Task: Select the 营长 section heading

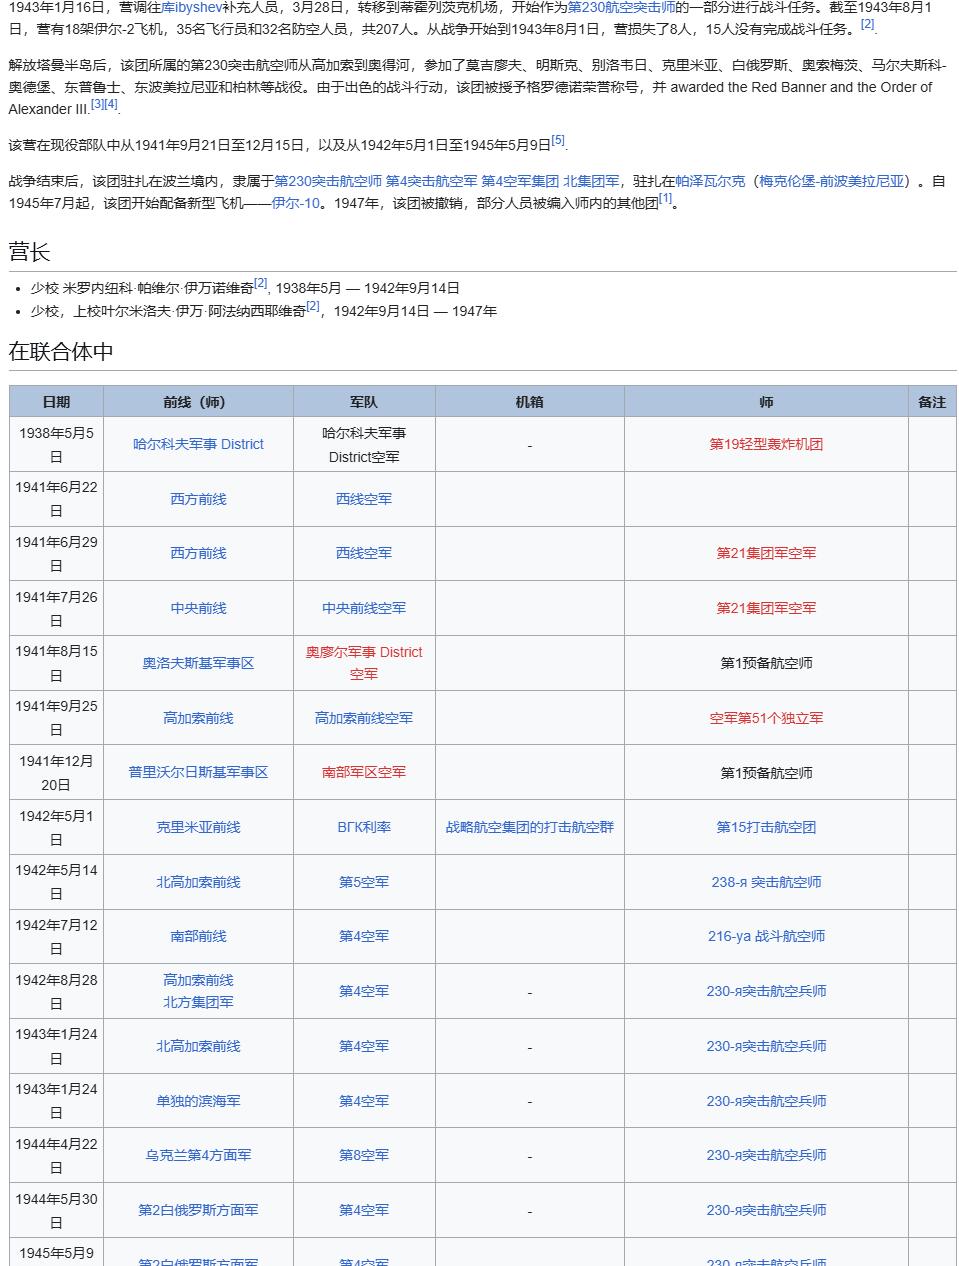Action: click(x=29, y=251)
